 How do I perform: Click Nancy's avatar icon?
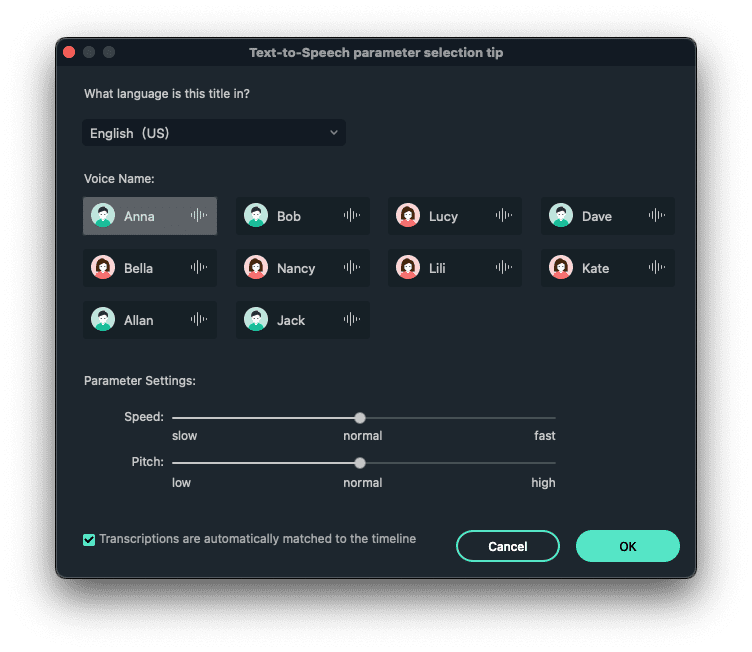tap(256, 268)
